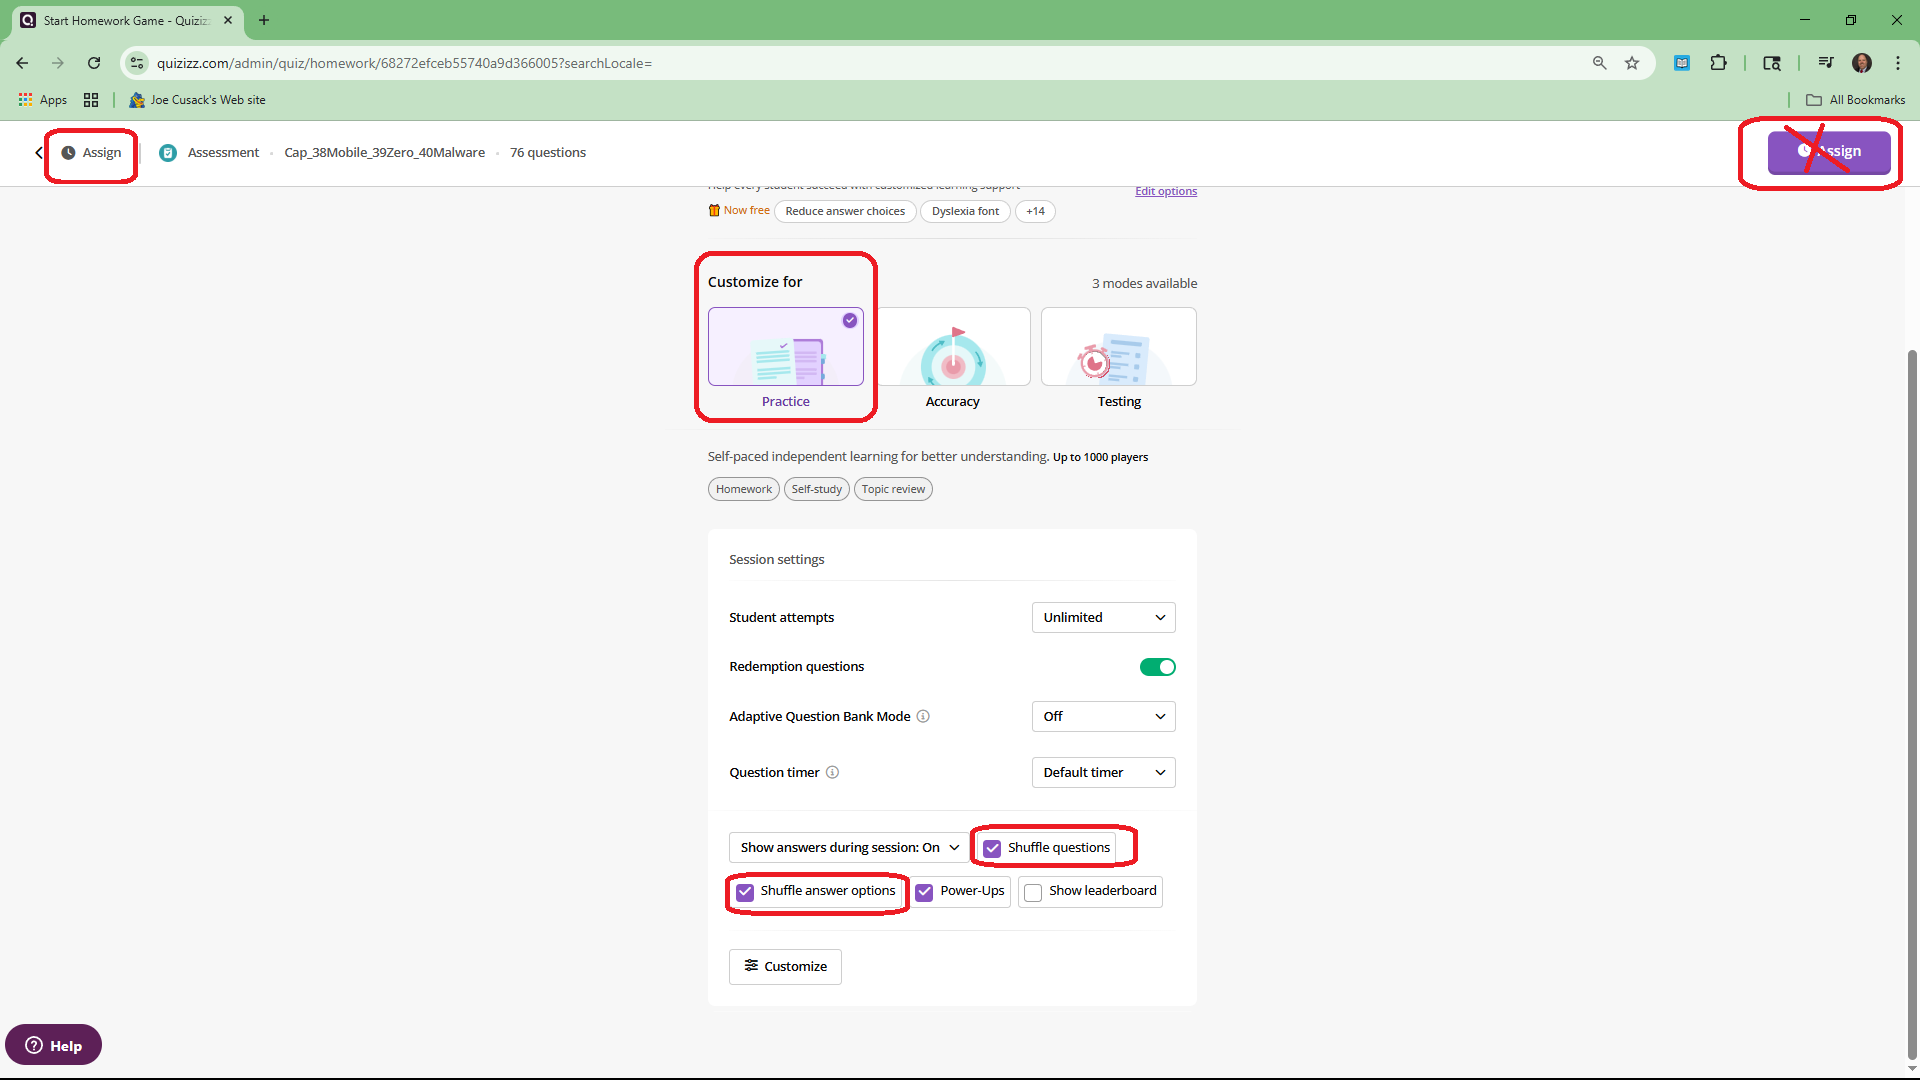Viewport: 1920px width, 1080px height.
Task: Open the Show answers during session dropdown
Action: click(x=849, y=848)
